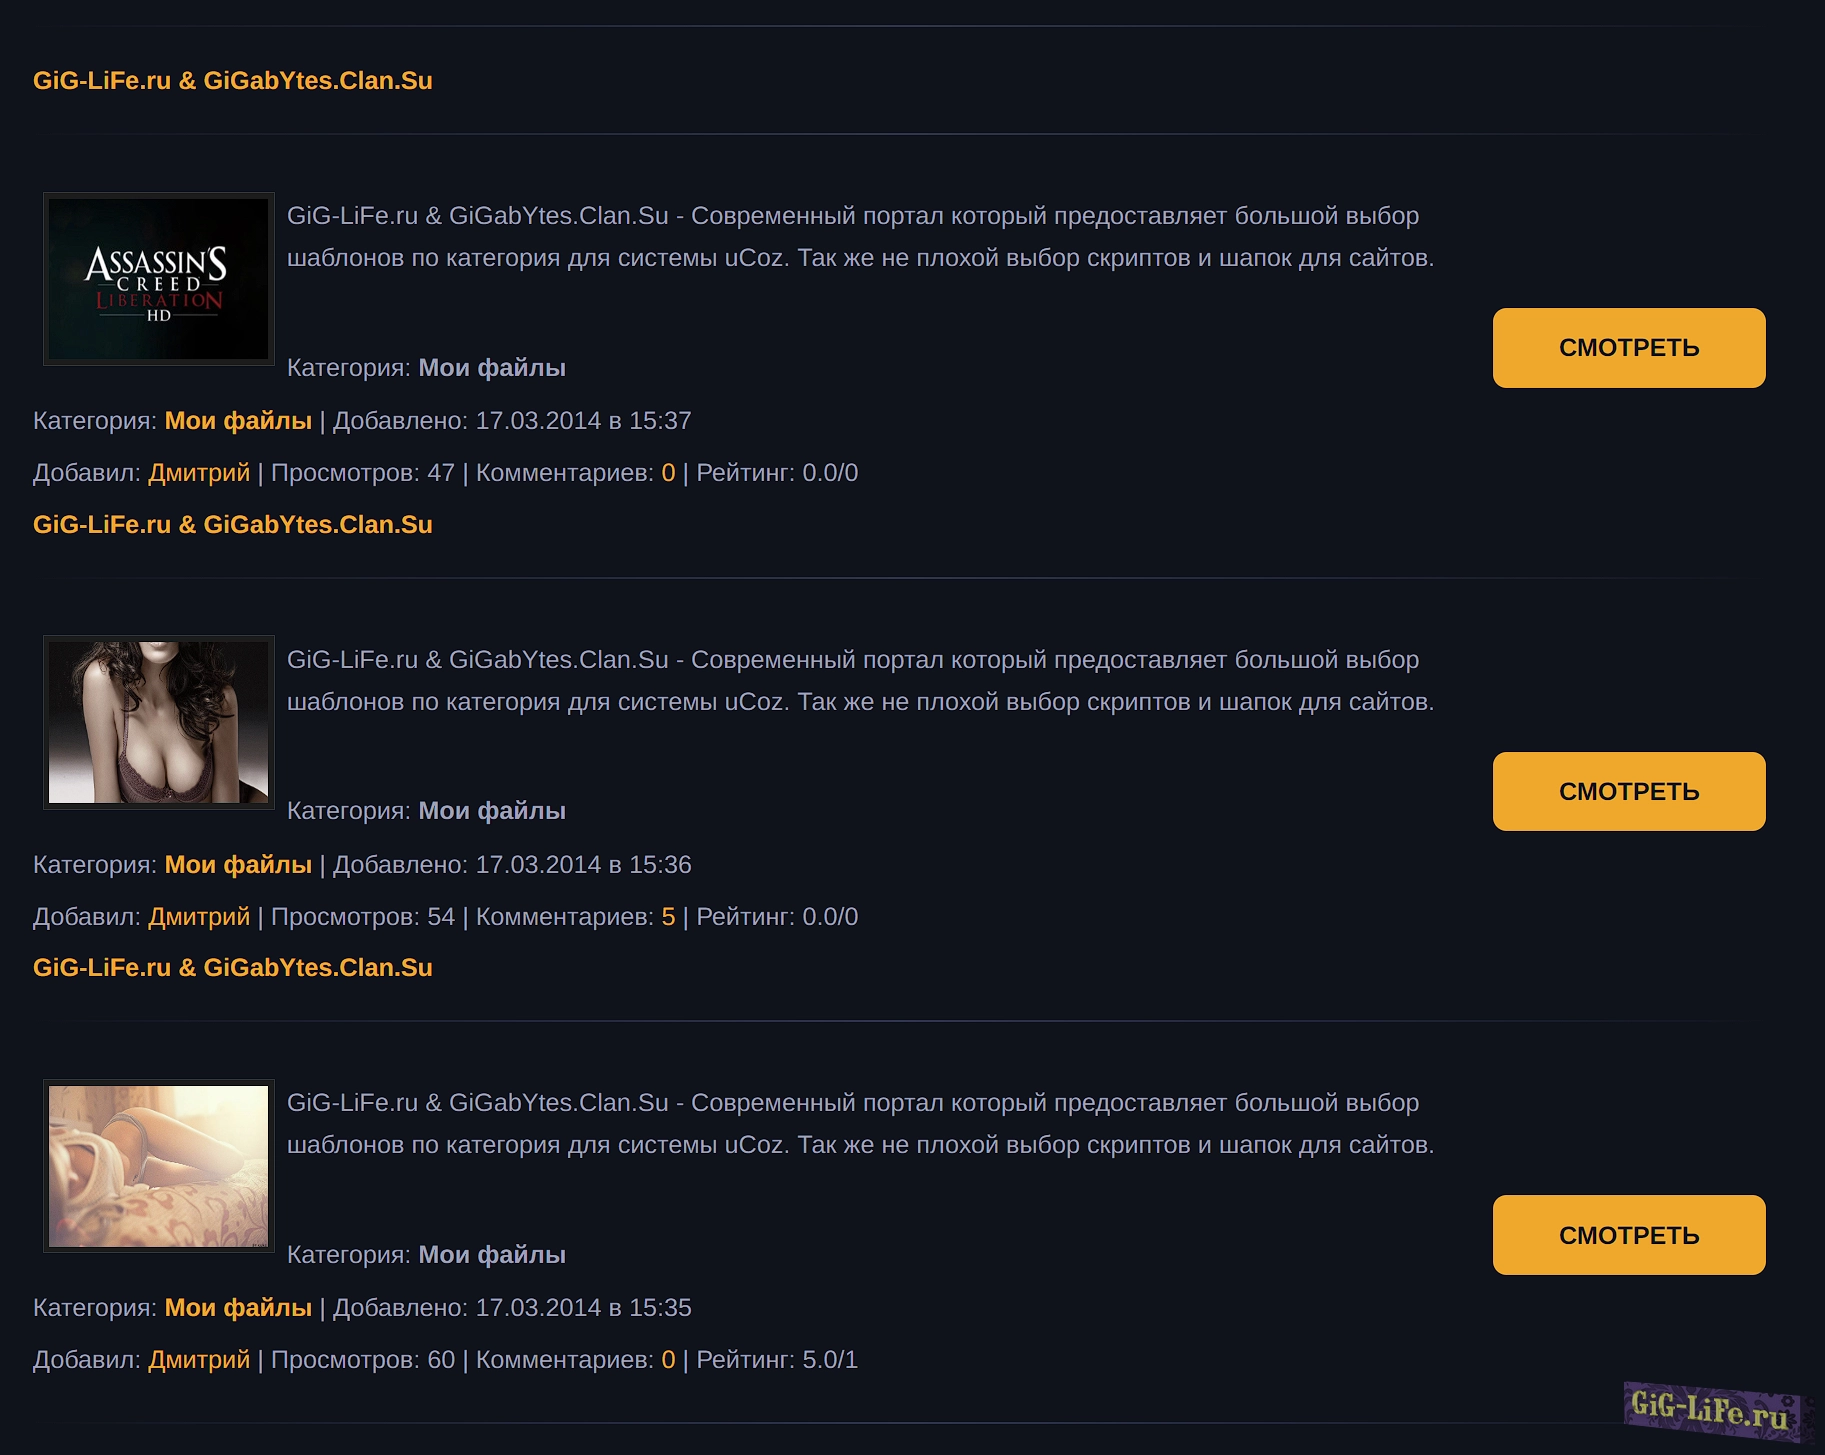Click the warm-toned bed photo thumbnail

[x=158, y=1166]
